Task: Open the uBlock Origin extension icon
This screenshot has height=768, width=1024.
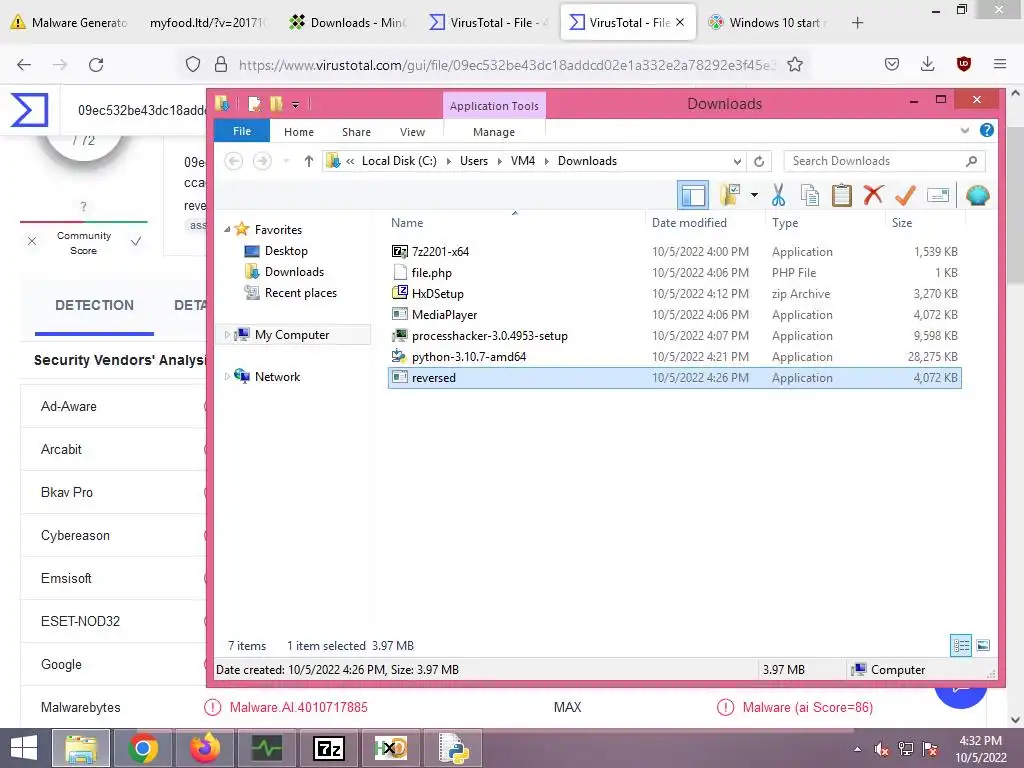Action: (963, 64)
